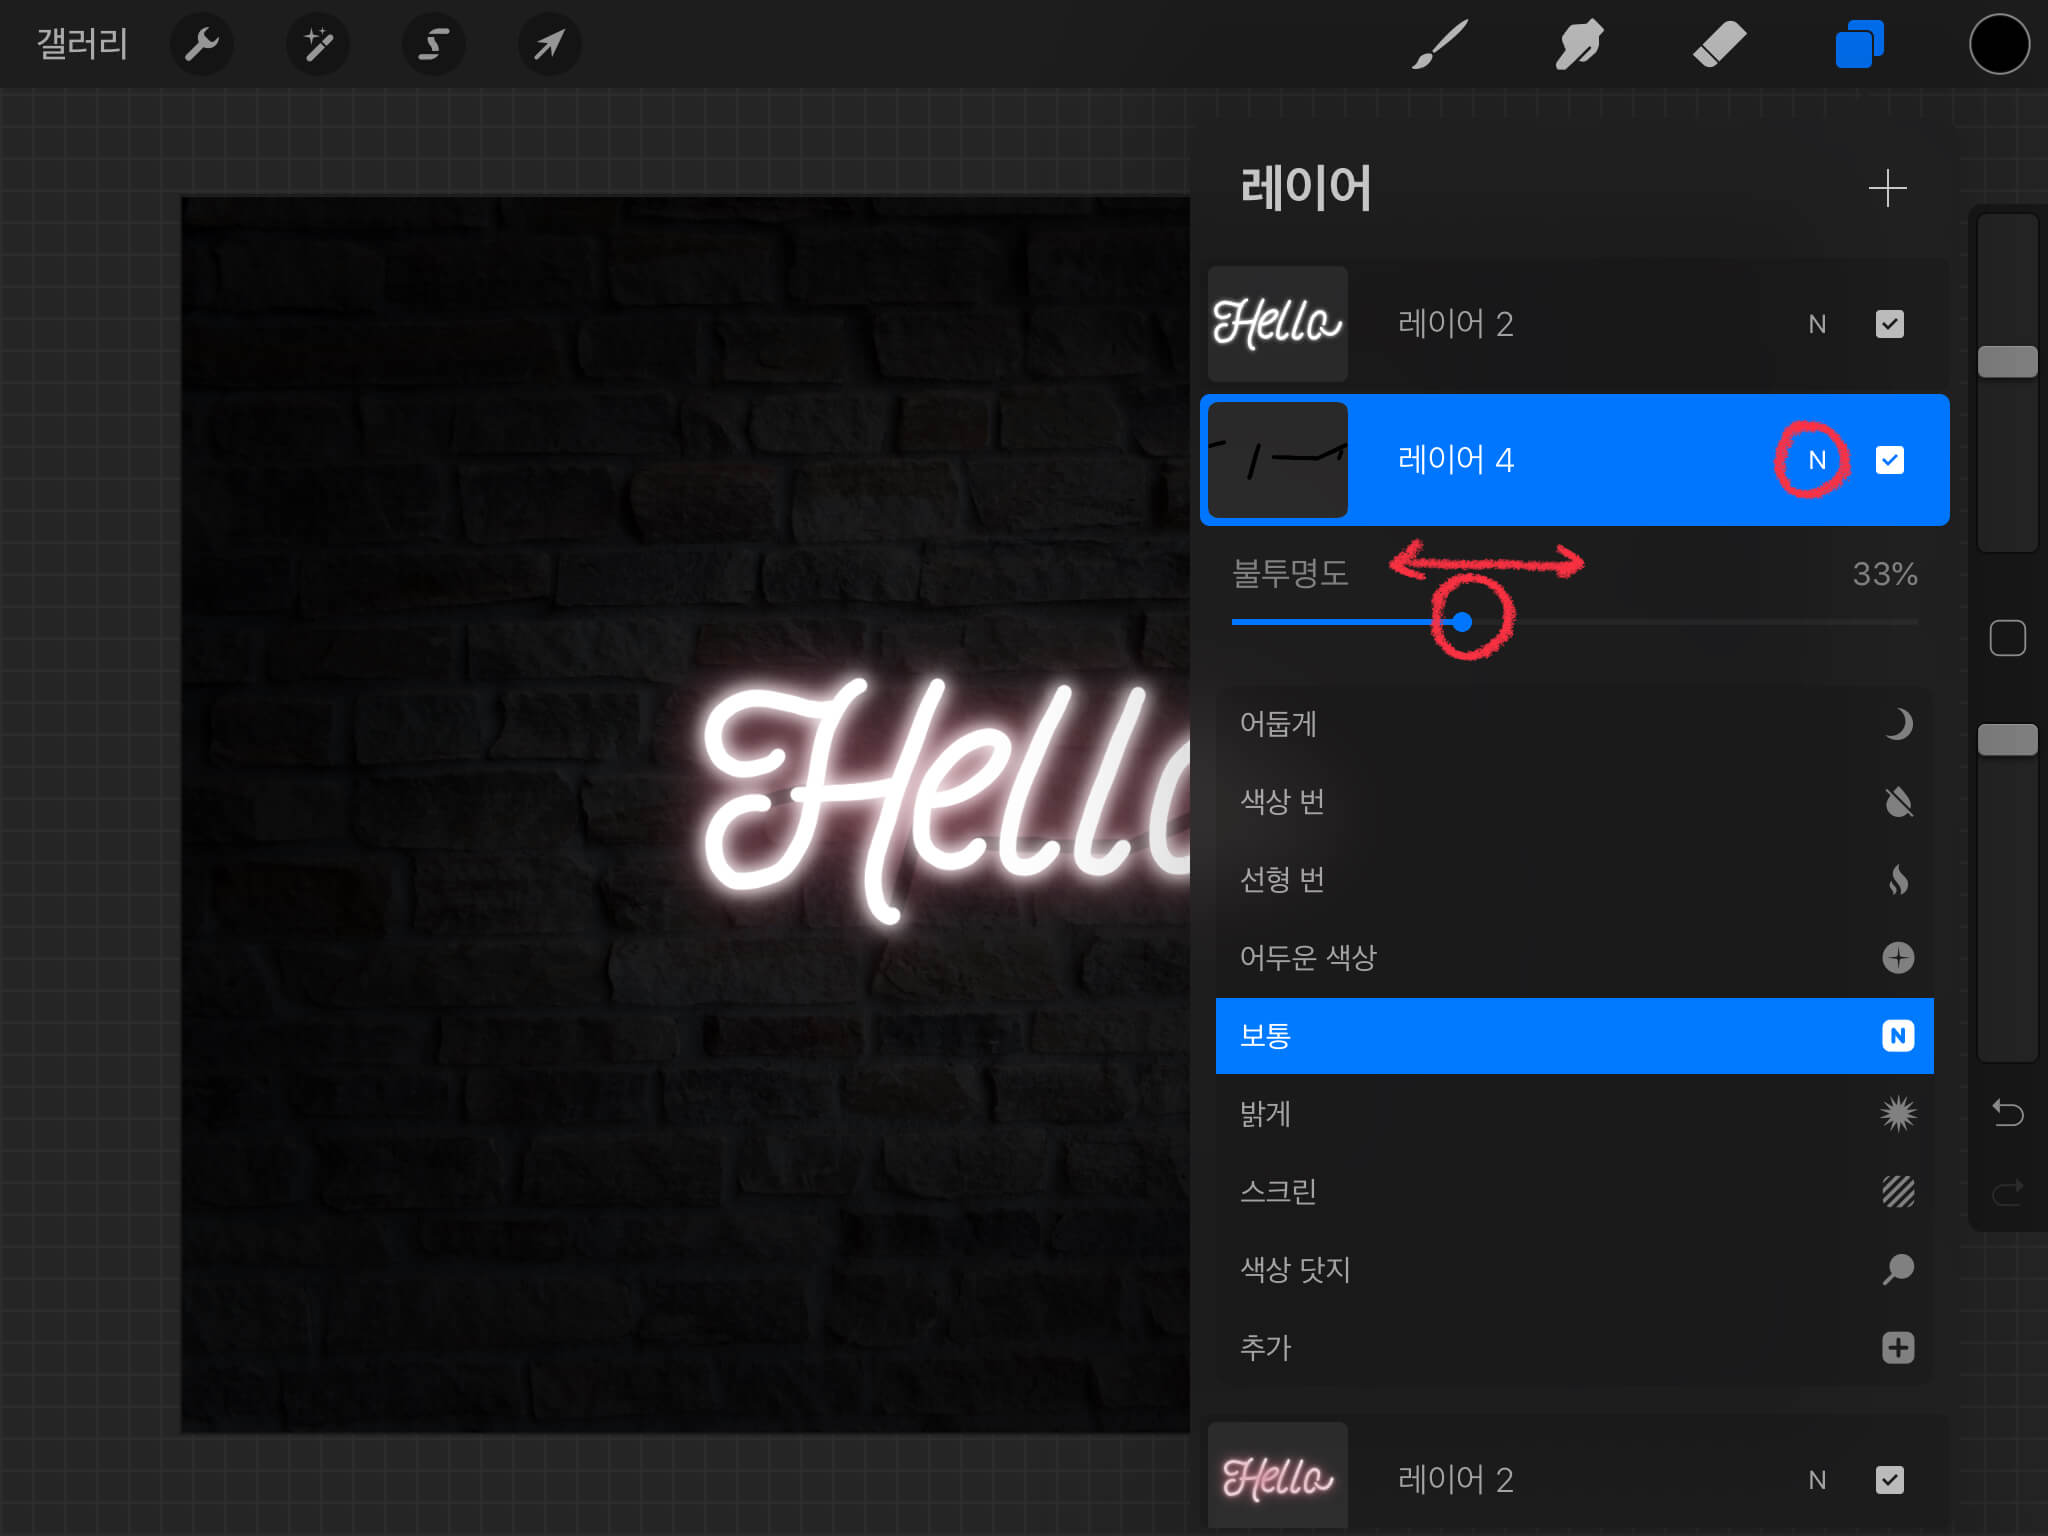Open blend options for bottom 레이어 2
The width and height of the screenshot is (2048, 1536).
1817,1479
